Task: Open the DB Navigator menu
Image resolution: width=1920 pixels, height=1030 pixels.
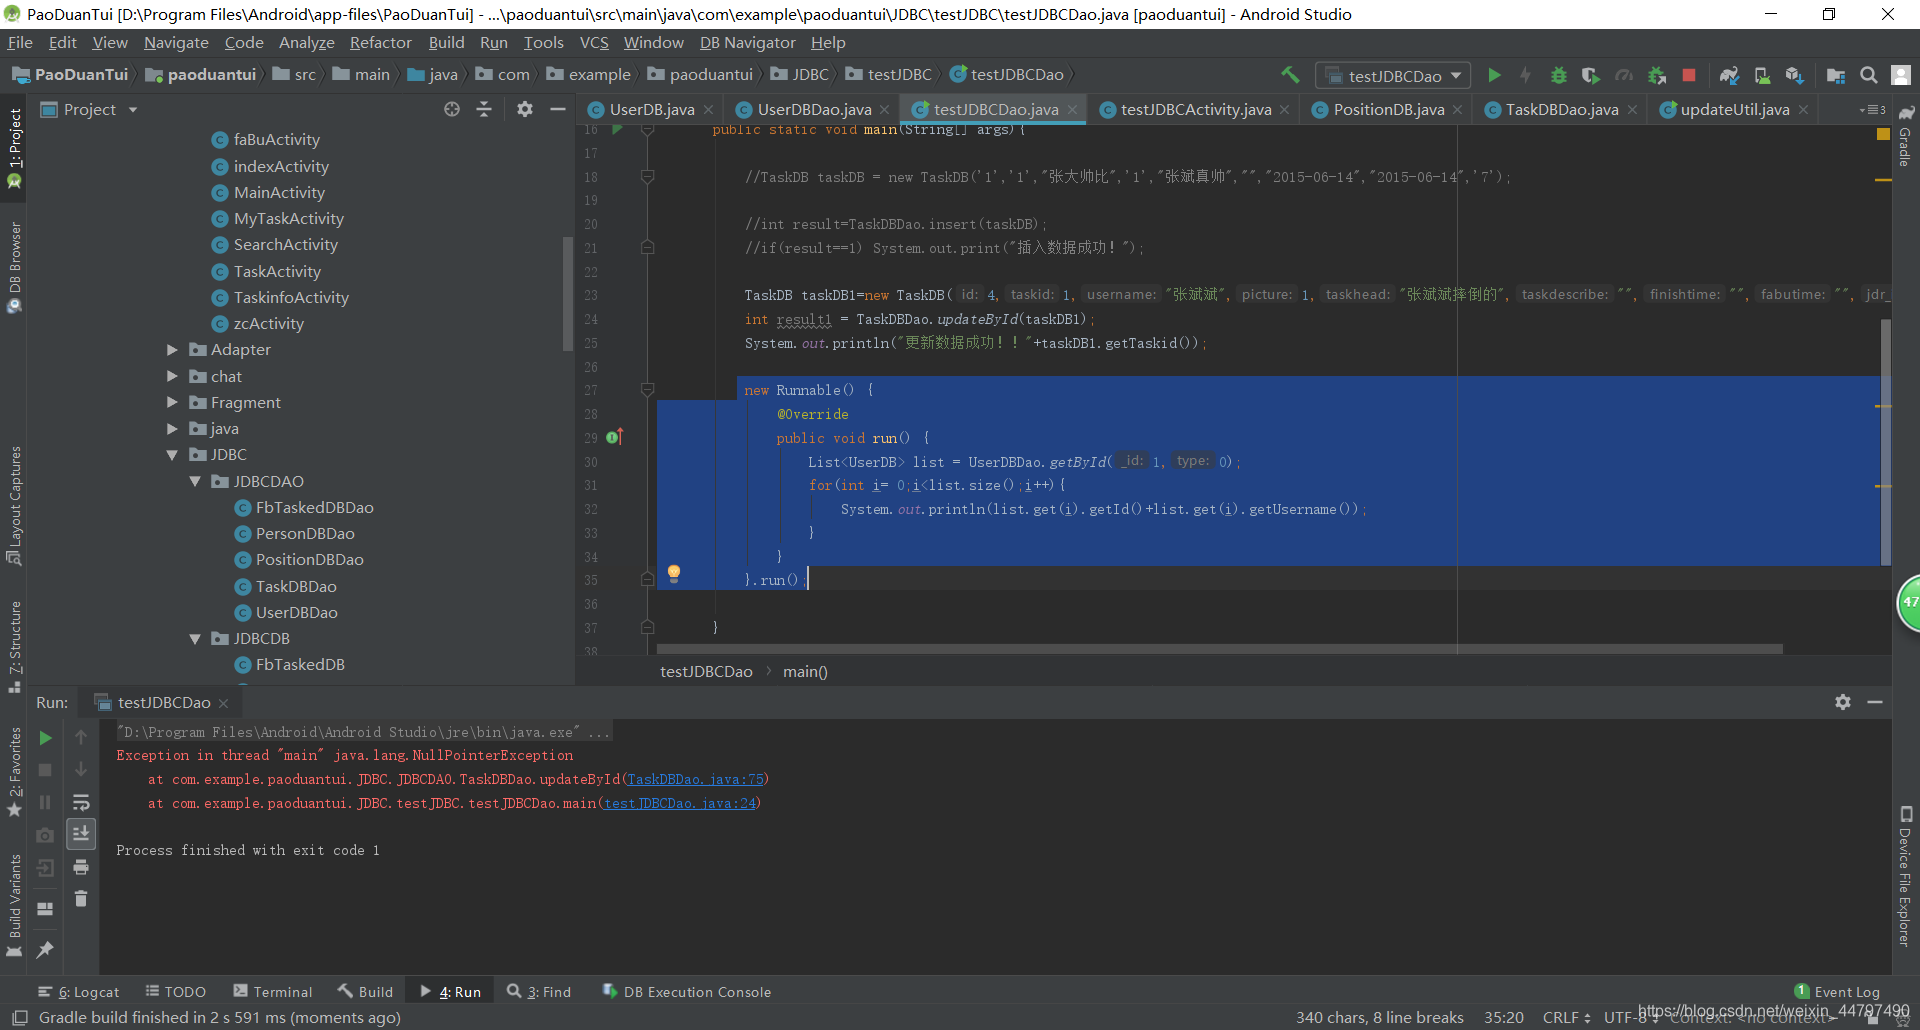Action: pyautogui.click(x=747, y=42)
